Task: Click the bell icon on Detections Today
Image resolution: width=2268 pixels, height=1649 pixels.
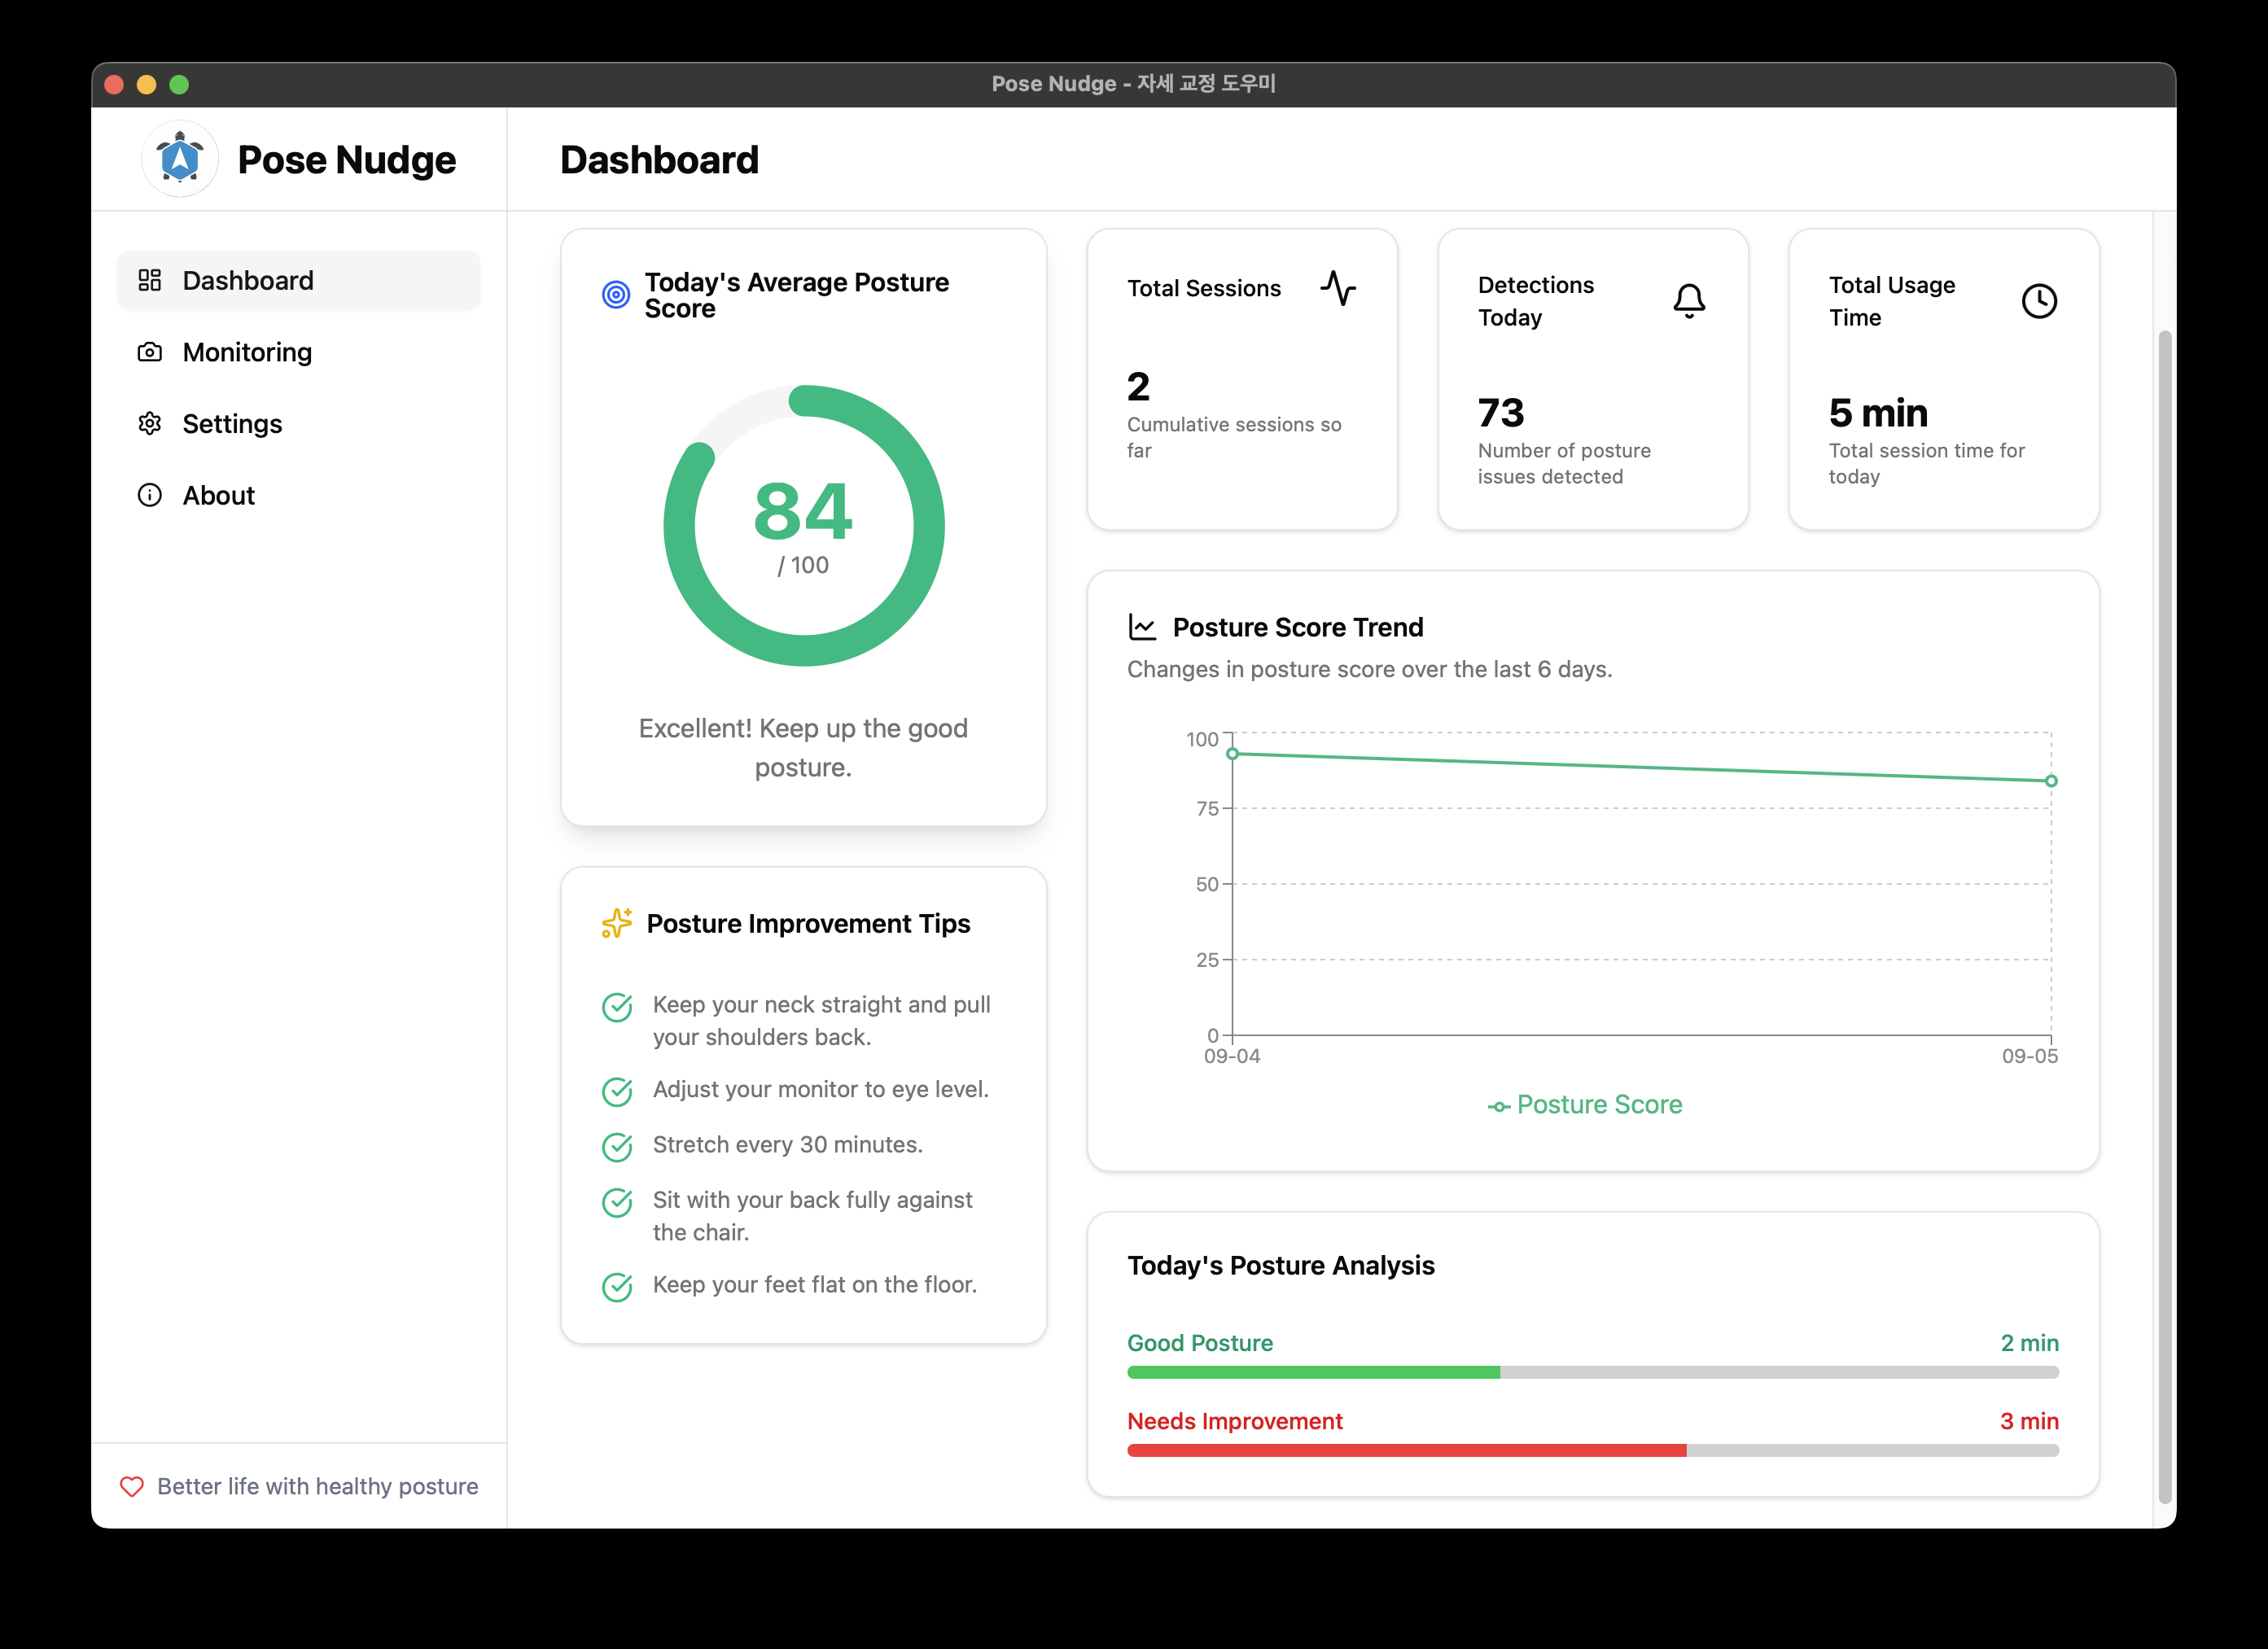Action: pos(1689,300)
